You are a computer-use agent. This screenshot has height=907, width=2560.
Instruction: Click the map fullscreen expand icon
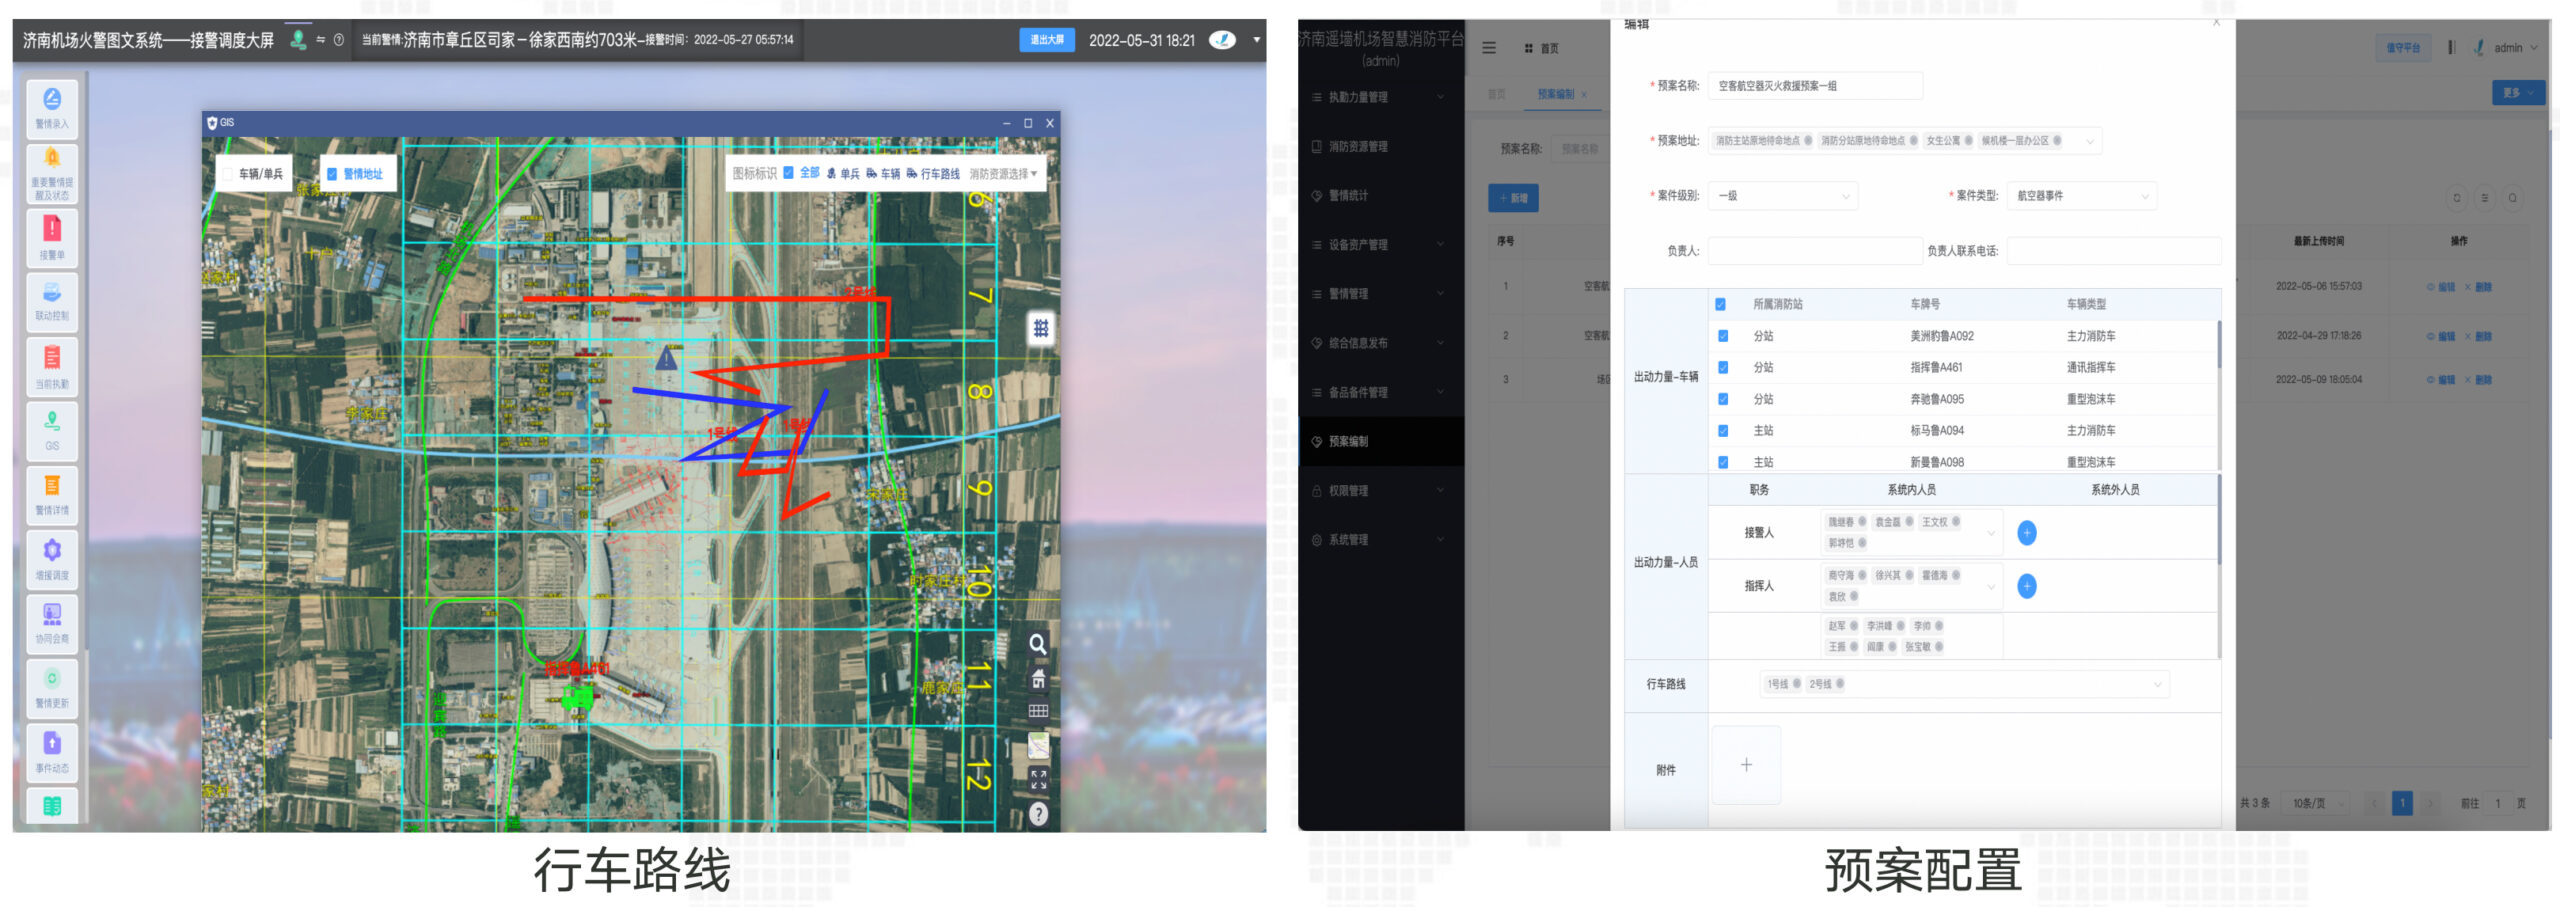[1038, 779]
